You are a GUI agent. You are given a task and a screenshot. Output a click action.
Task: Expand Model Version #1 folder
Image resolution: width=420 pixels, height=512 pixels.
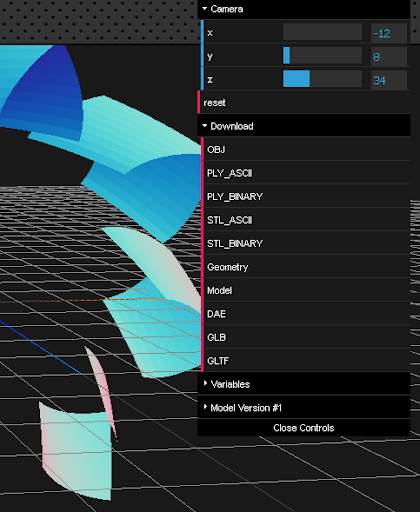(303, 407)
